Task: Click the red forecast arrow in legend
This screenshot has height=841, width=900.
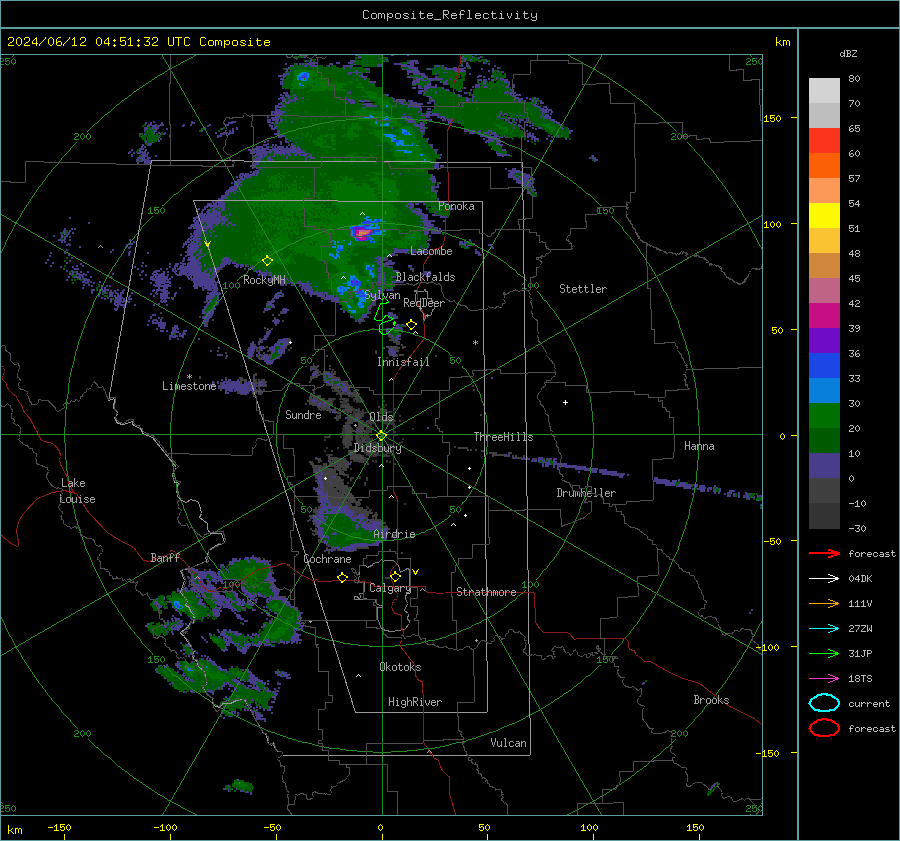Action: pos(824,553)
